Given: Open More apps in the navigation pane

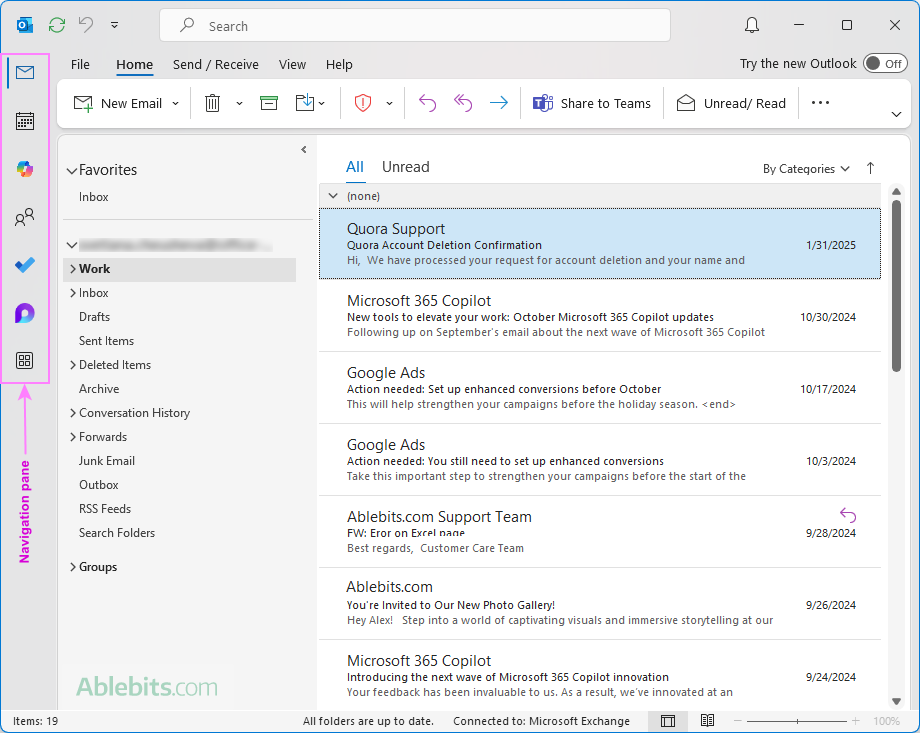Looking at the screenshot, I should click(24, 360).
